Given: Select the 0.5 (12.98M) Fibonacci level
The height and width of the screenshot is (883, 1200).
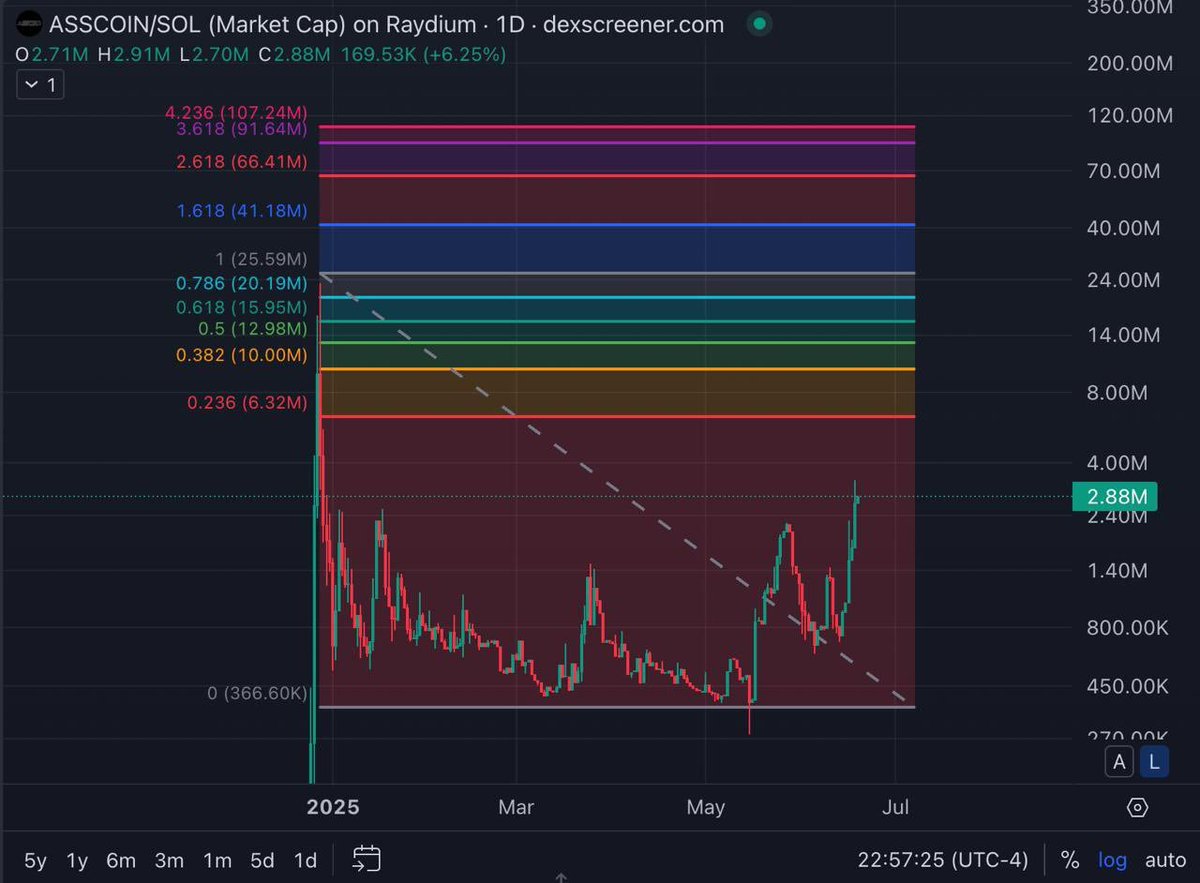Looking at the screenshot, I should coord(251,329).
